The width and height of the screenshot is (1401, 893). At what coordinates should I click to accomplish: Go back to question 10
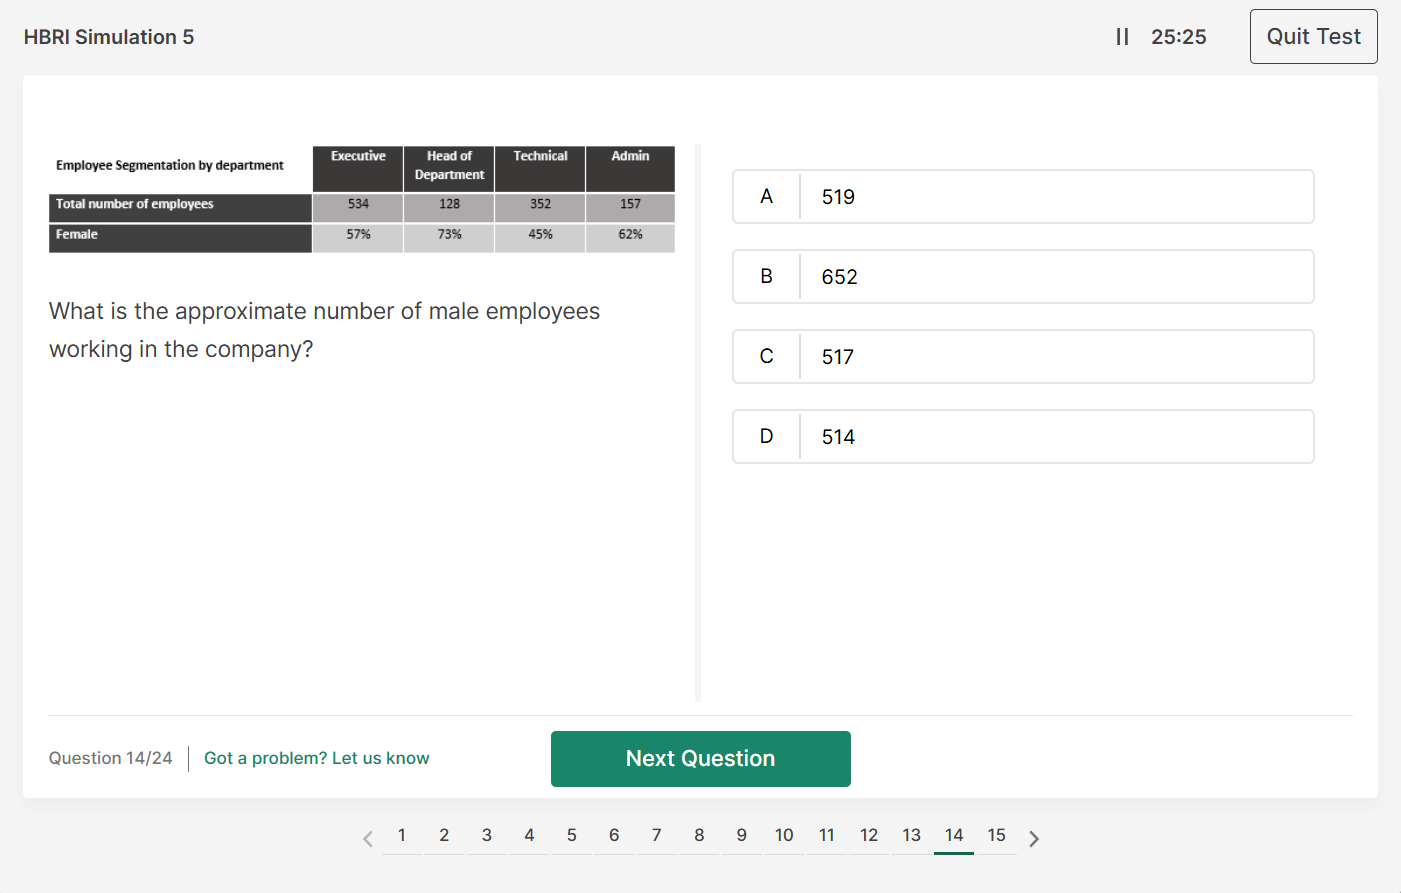[x=784, y=835]
